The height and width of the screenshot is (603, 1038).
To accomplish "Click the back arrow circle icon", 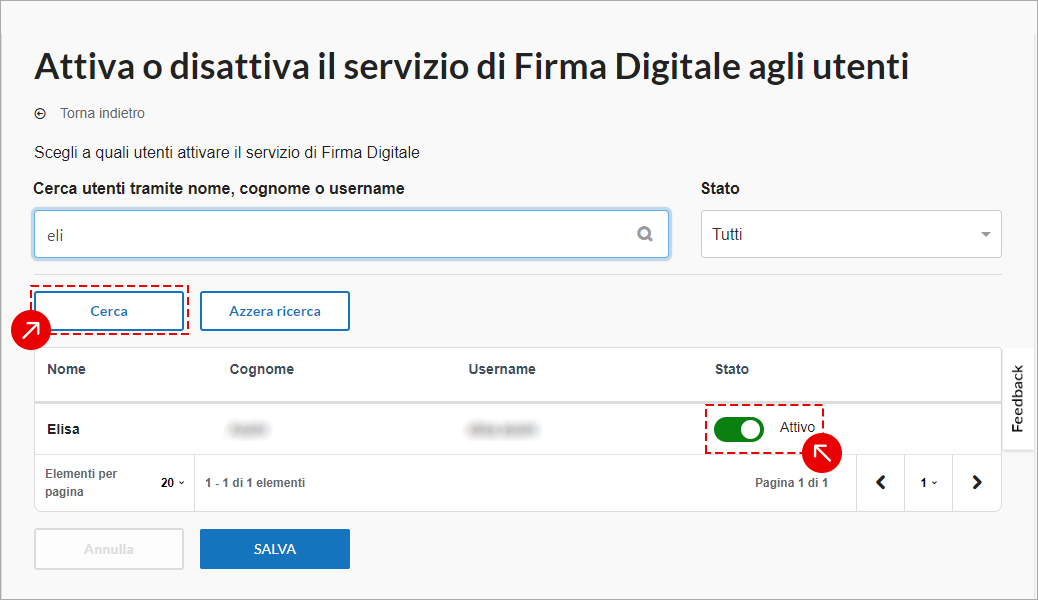I will click(x=40, y=114).
